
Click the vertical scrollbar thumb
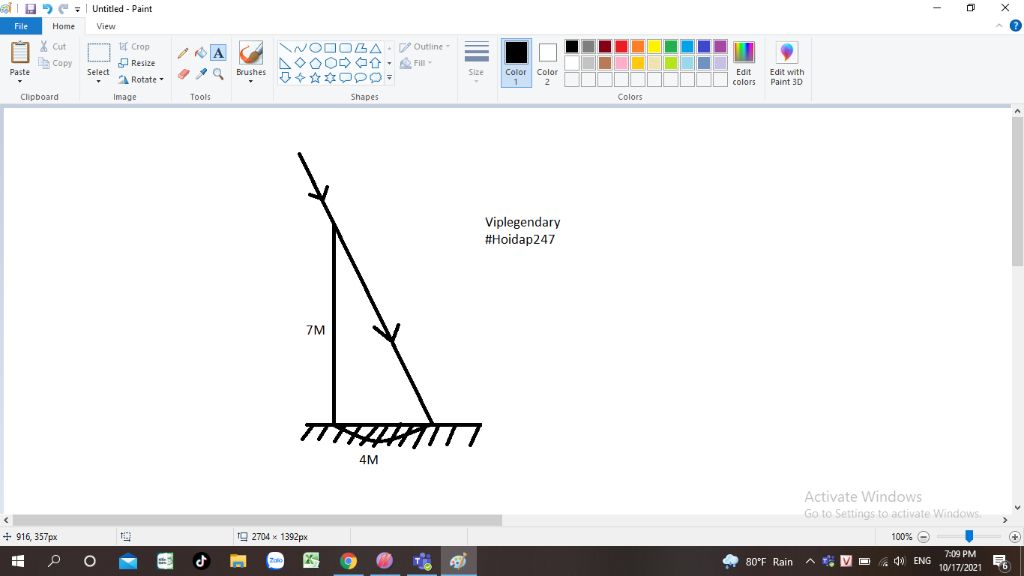click(1017, 192)
